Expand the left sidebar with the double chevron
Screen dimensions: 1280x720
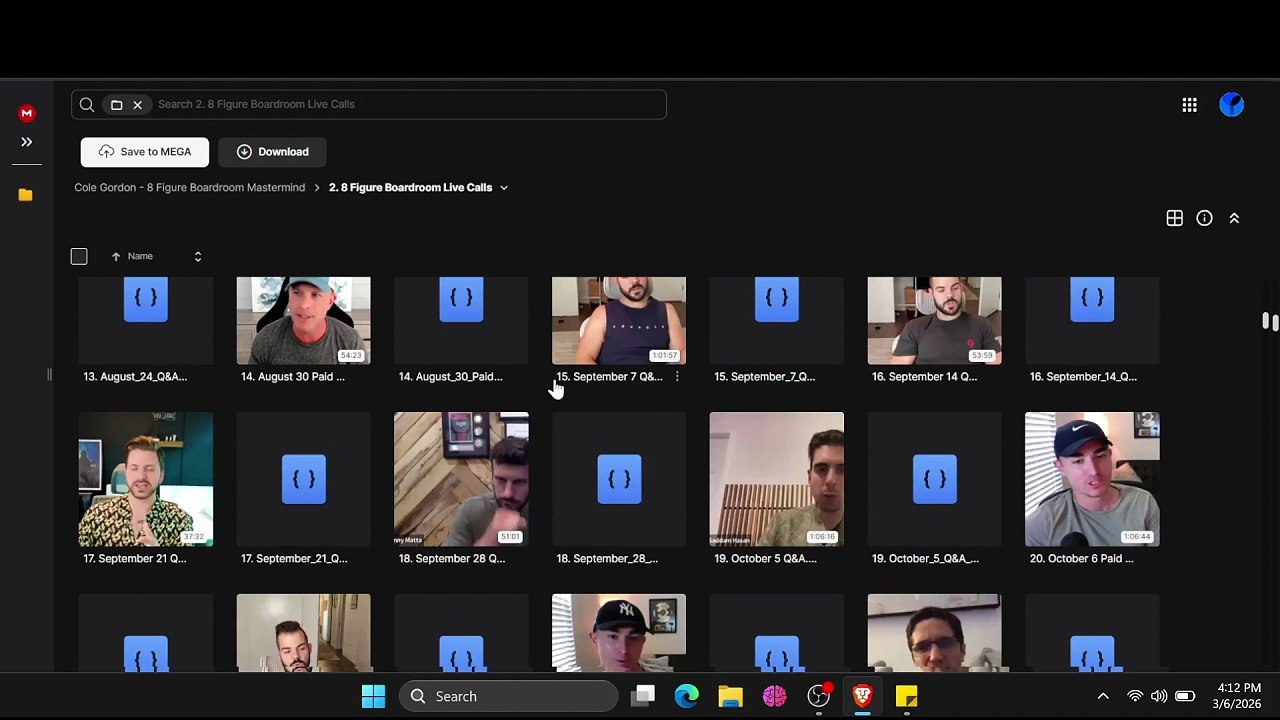pos(27,142)
